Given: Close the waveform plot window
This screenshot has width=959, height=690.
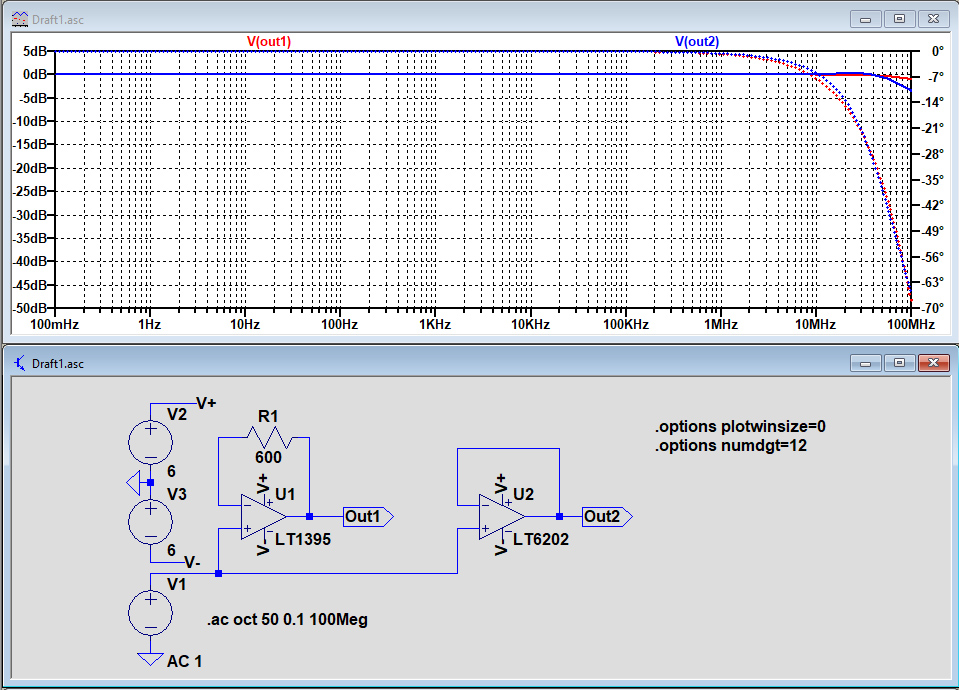Looking at the screenshot, I should pos(933,19).
